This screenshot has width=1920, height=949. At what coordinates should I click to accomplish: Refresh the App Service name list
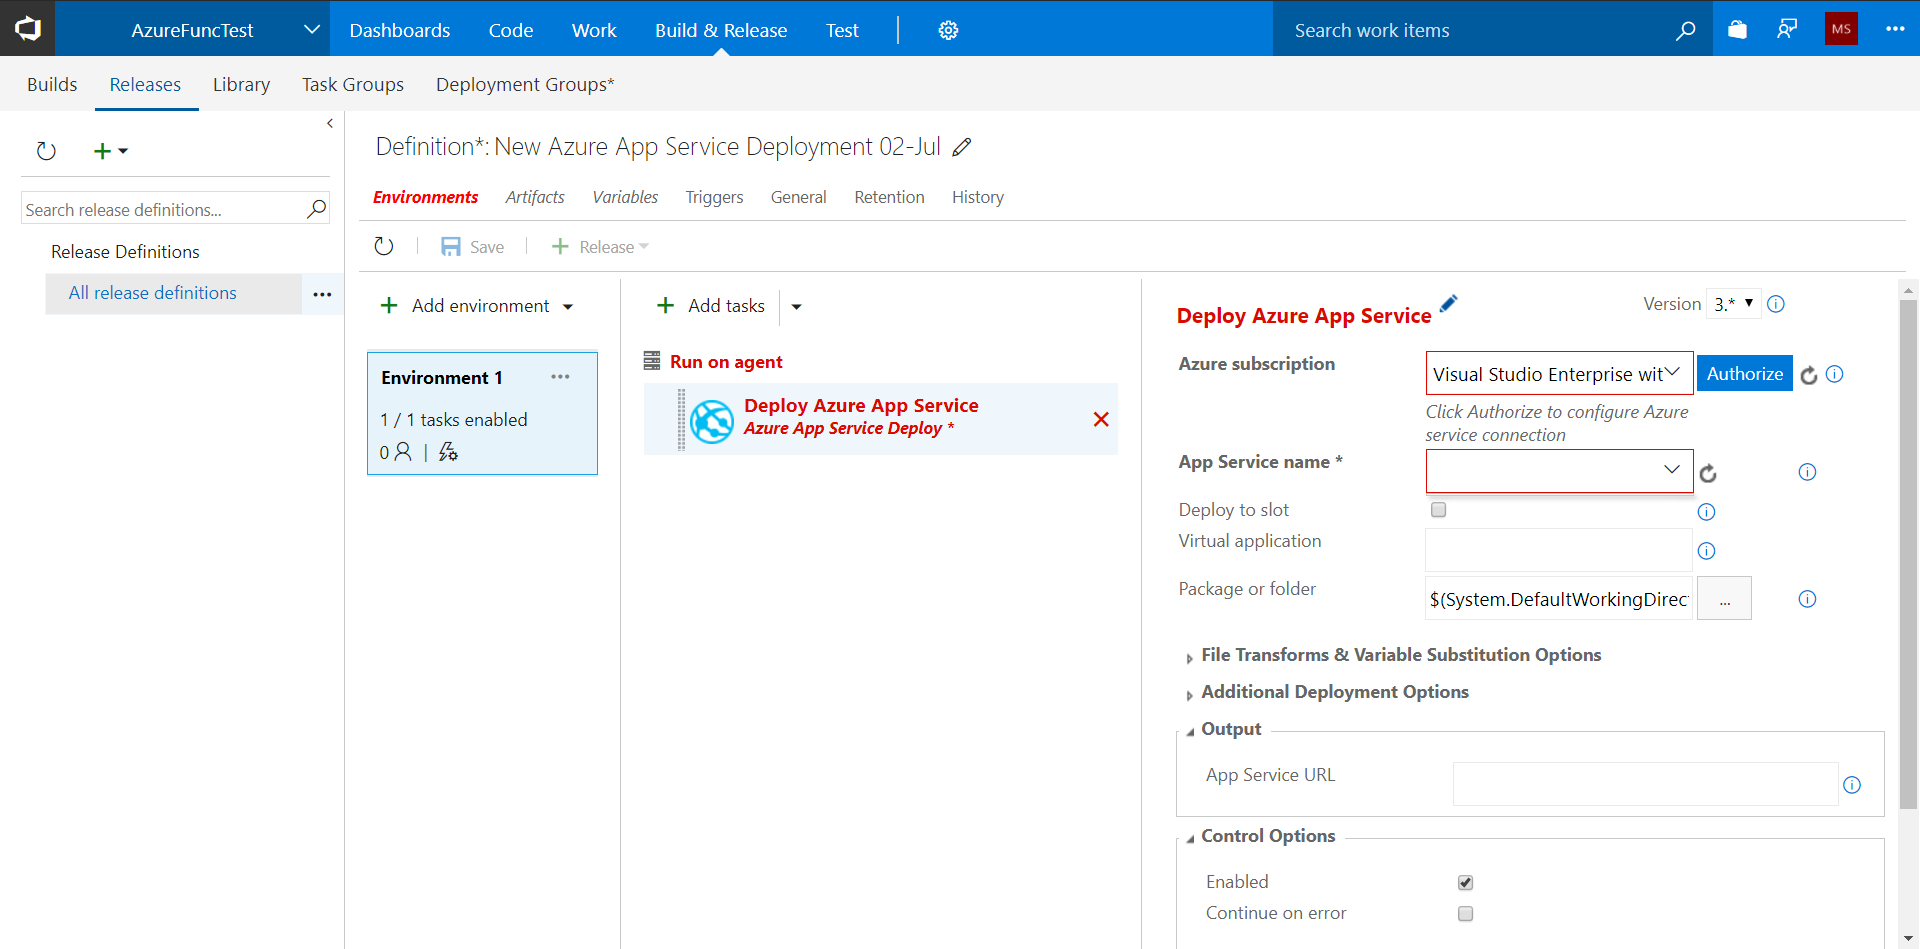click(1708, 473)
